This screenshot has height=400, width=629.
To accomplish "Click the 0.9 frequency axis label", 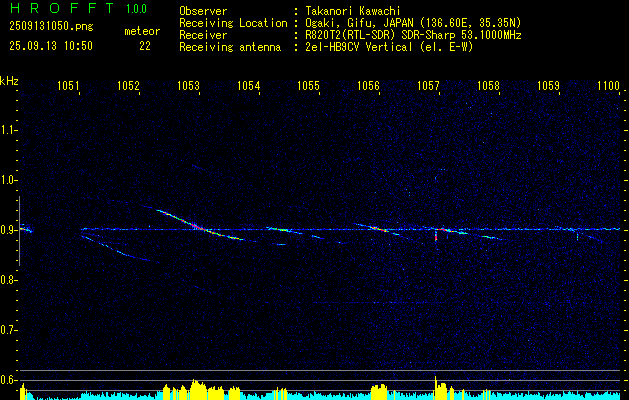I will coord(8,230).
